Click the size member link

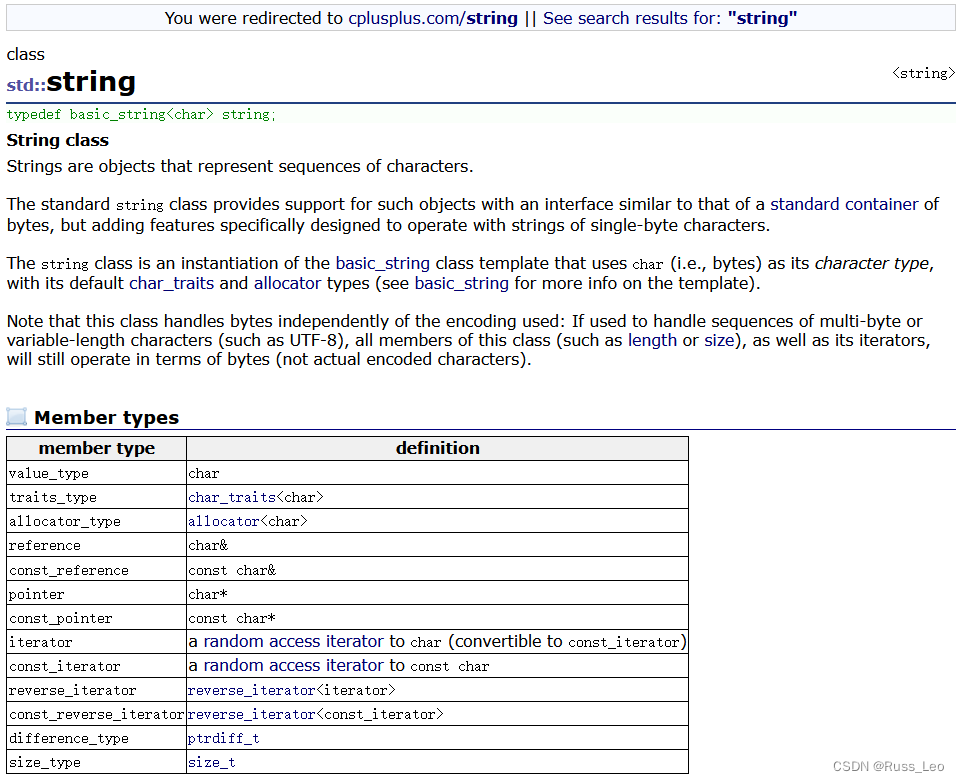click(x=717, y=341)
